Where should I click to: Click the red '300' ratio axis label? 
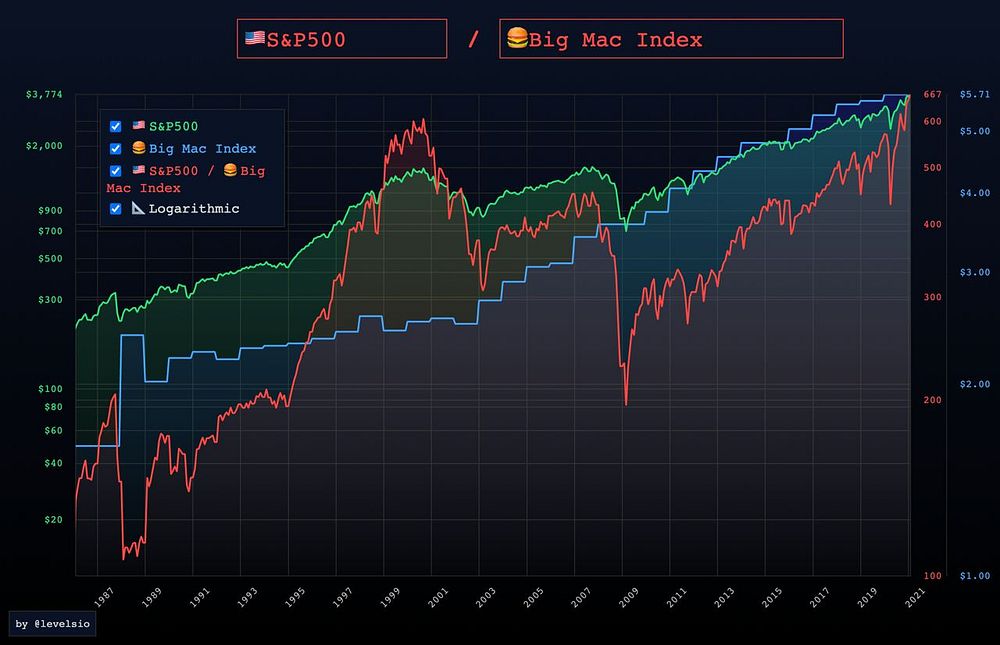[x=932, y=297]
